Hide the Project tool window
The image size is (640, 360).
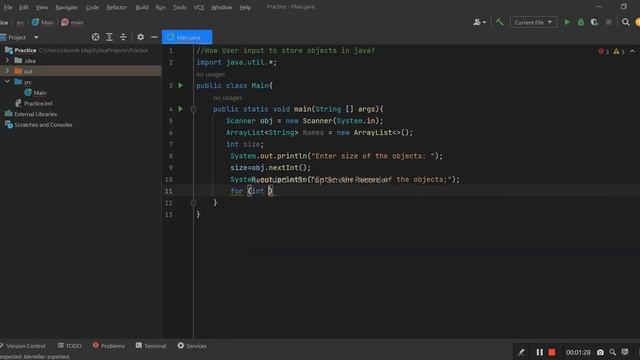pyautogui.click(x=154, y=37)
